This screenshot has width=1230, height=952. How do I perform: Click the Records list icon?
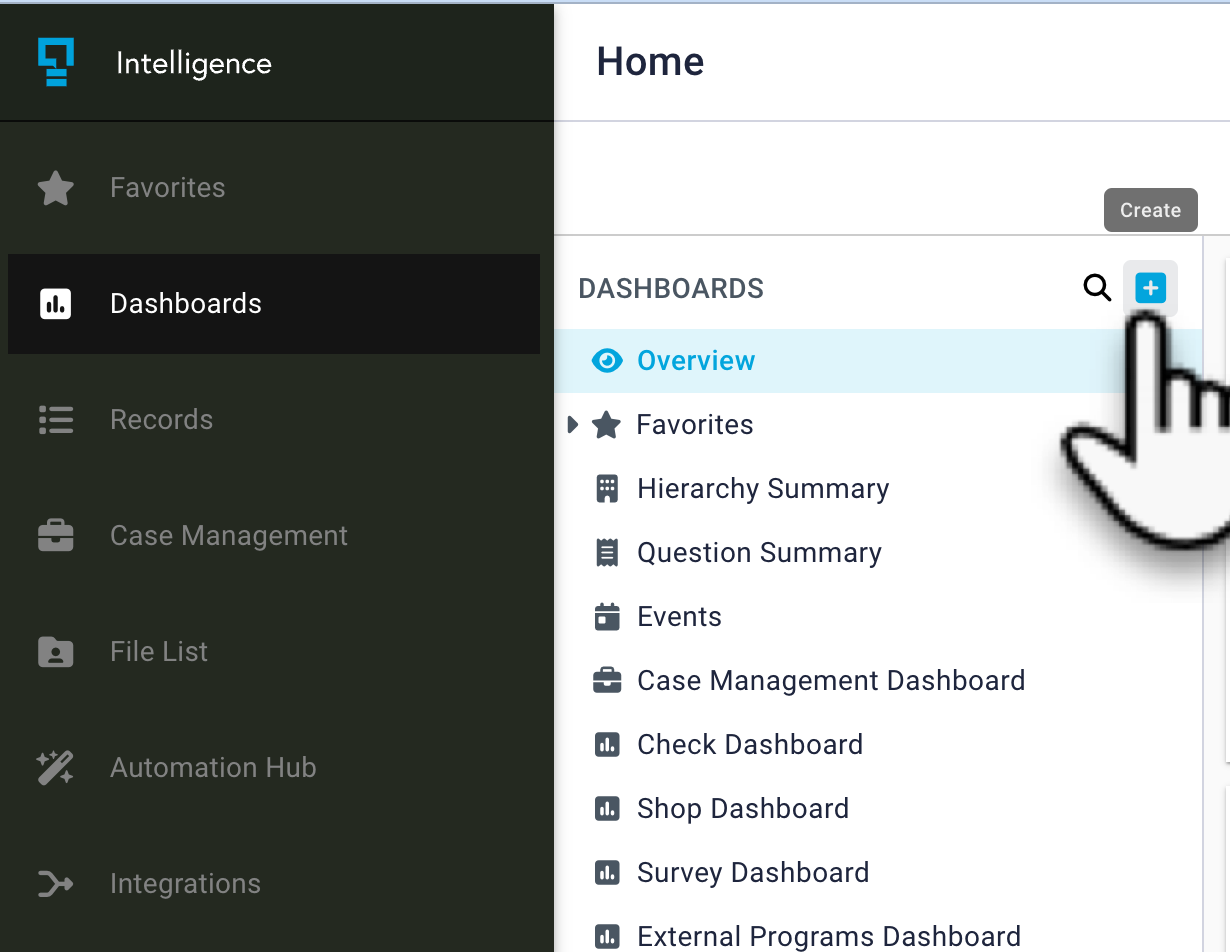55,420
